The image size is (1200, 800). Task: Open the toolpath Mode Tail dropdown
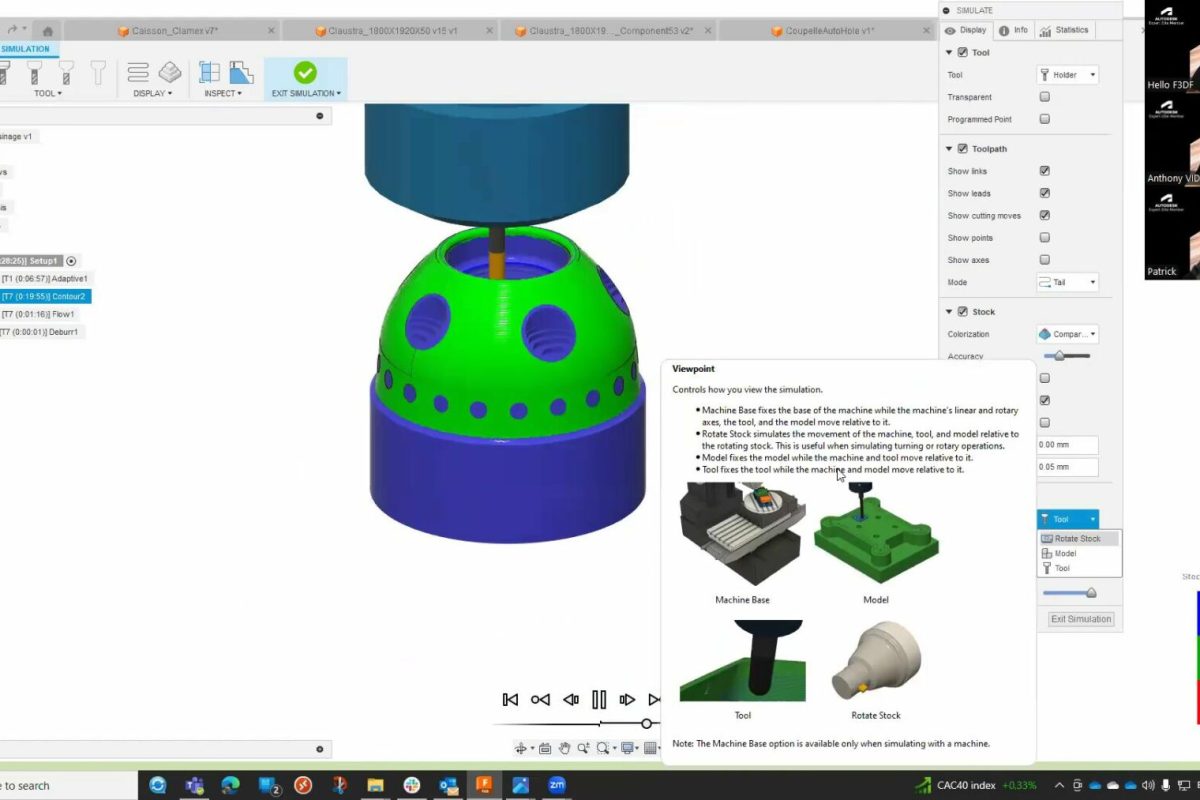click(x=1067, y=283)
